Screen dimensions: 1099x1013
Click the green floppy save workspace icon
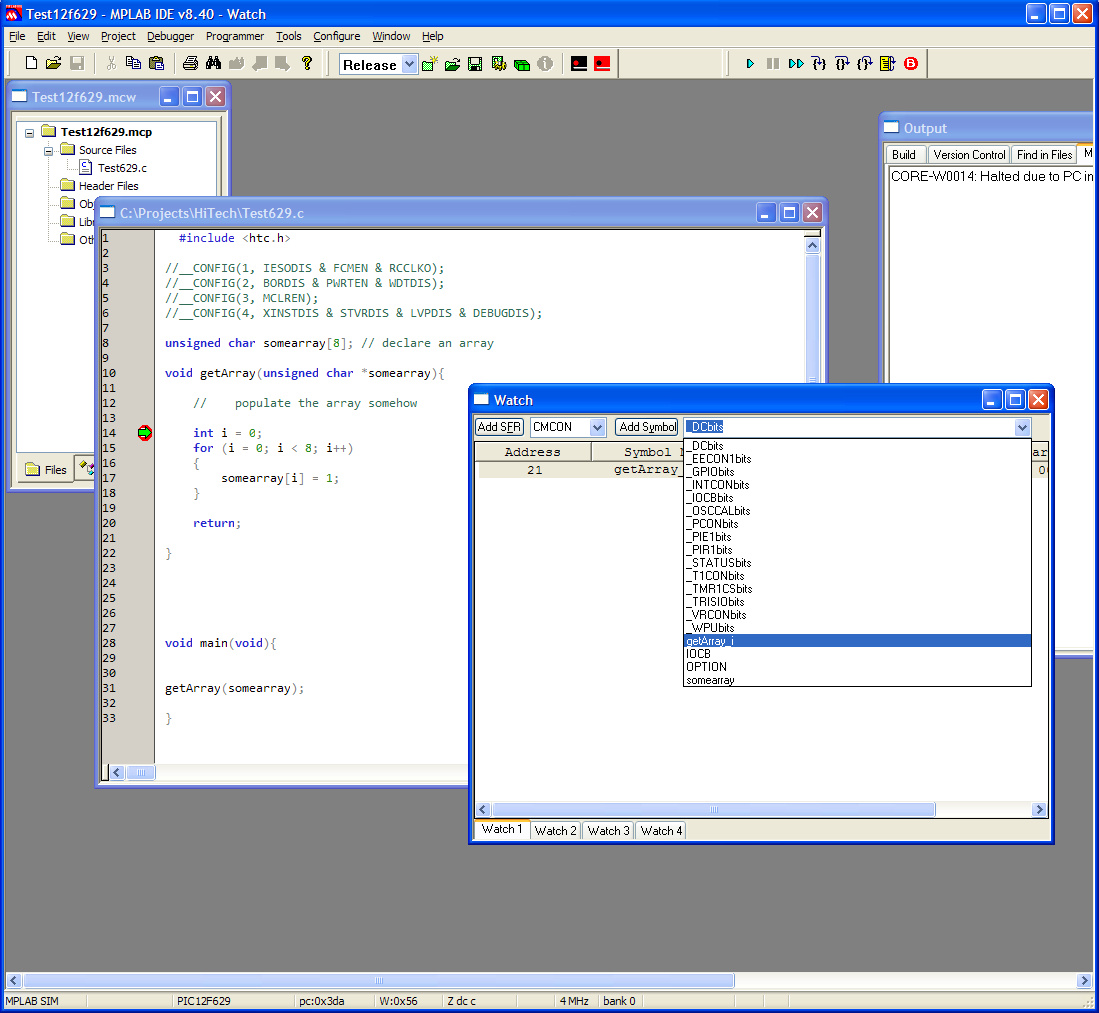point(475,64)
